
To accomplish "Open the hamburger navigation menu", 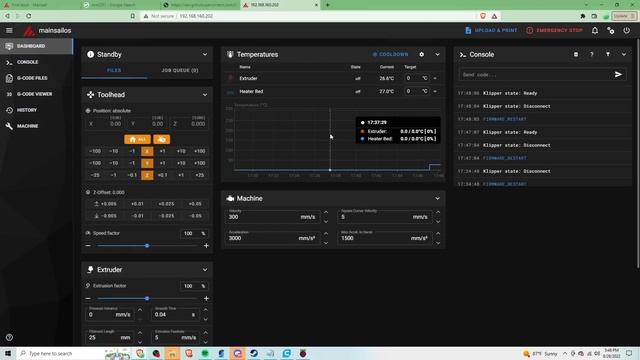I will [9, 31].
